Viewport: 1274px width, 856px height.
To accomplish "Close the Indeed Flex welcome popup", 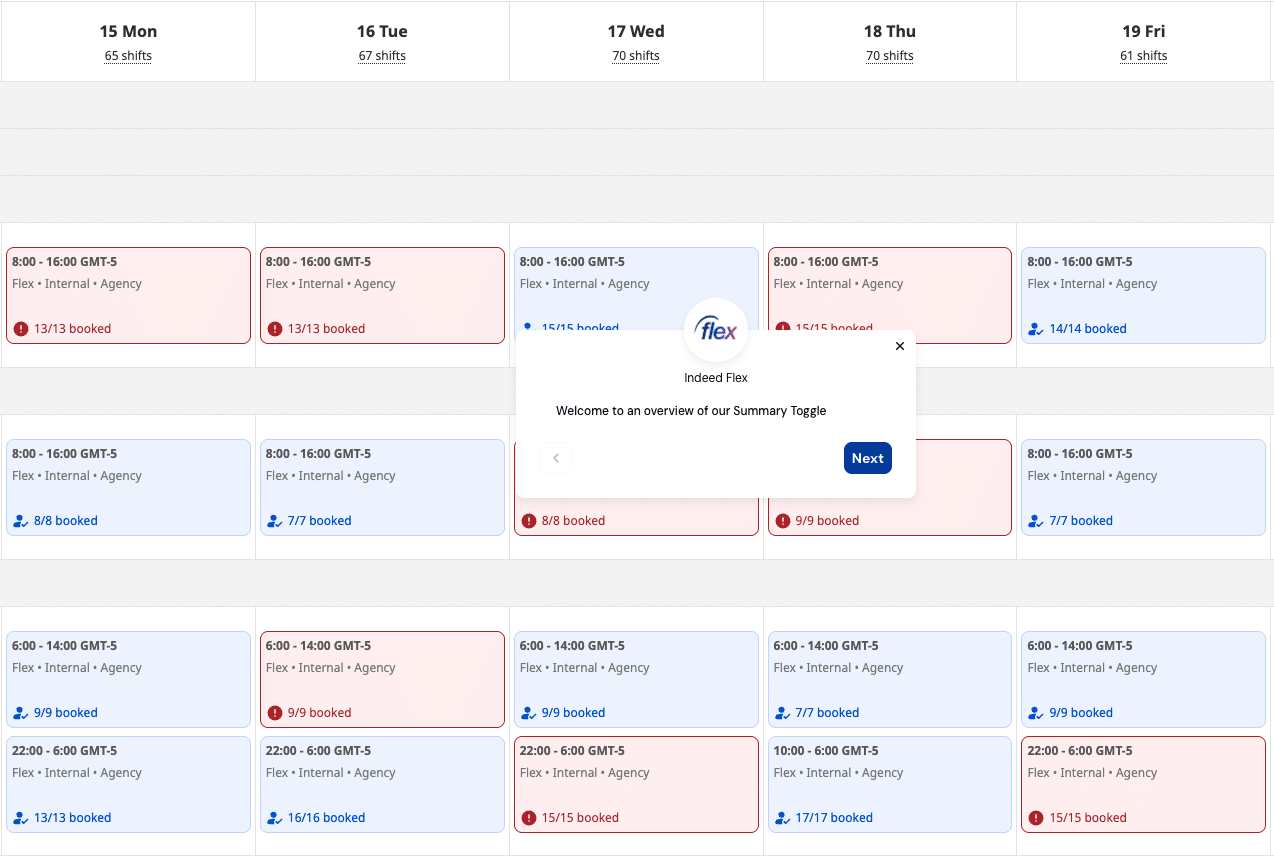I will click(x=899, y=346).
